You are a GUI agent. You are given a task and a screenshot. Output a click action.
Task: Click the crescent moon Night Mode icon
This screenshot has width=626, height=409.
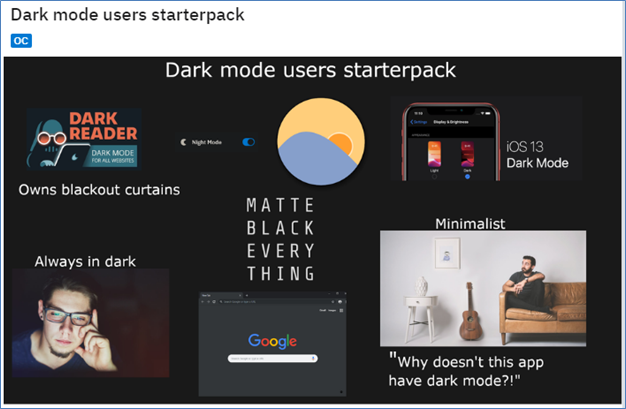pos(184,142)
